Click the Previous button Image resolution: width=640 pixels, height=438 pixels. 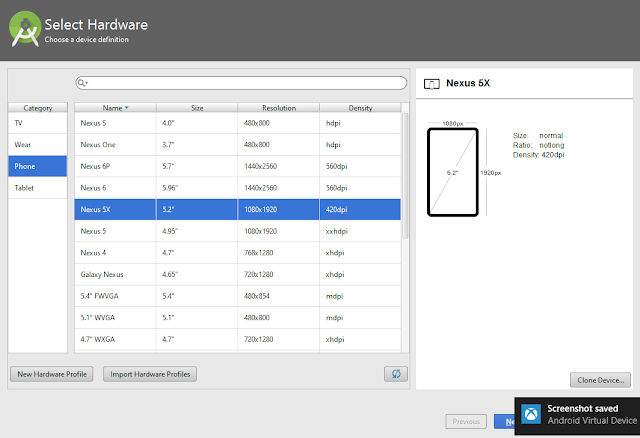pyautogui.click(x=466, y=421)
